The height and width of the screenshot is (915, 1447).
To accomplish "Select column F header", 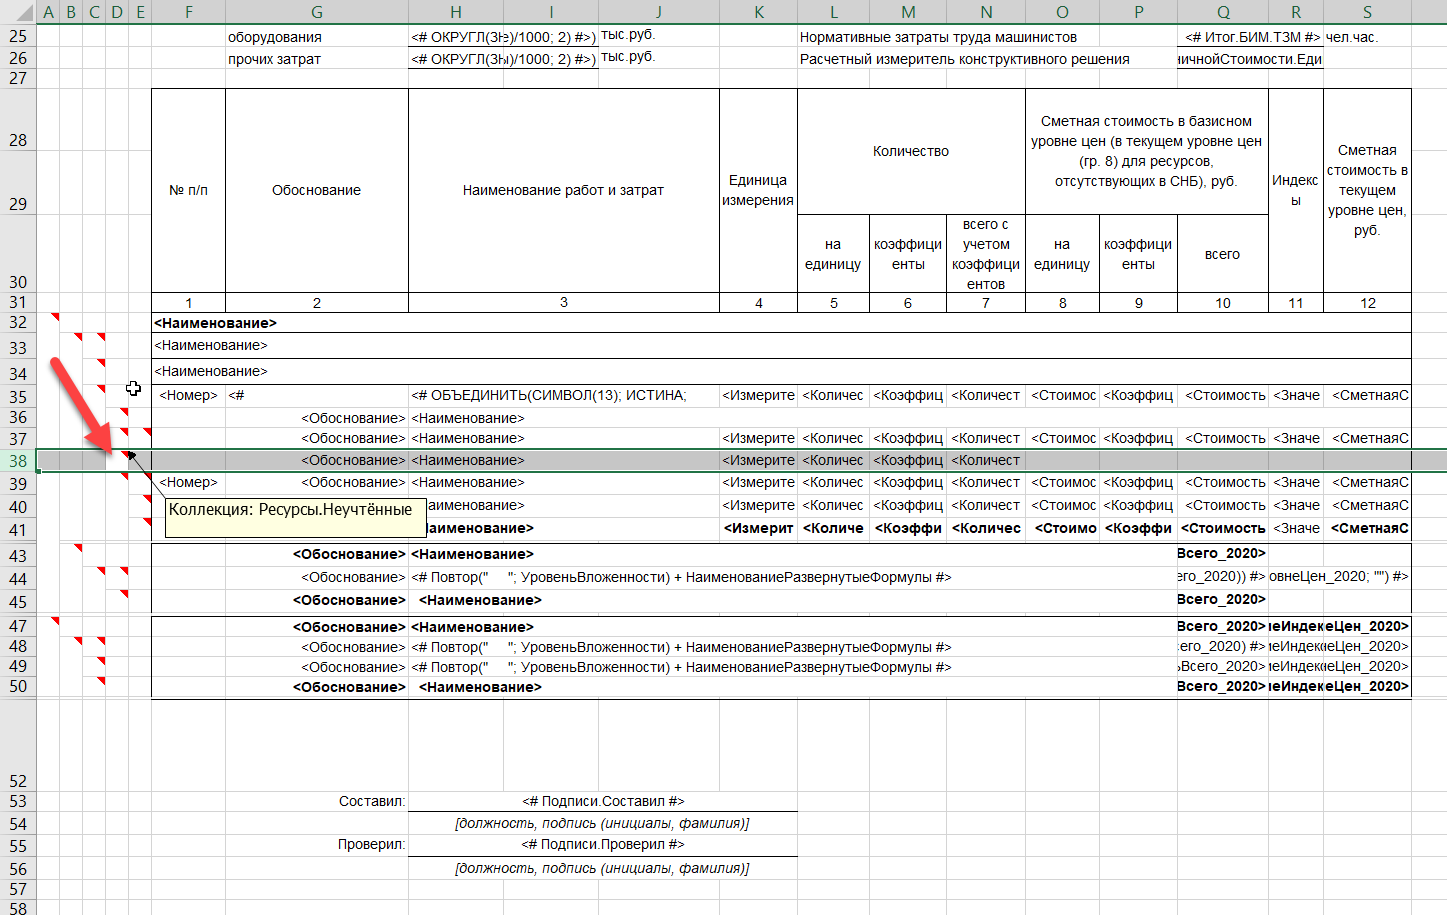I will coord(188,12).
